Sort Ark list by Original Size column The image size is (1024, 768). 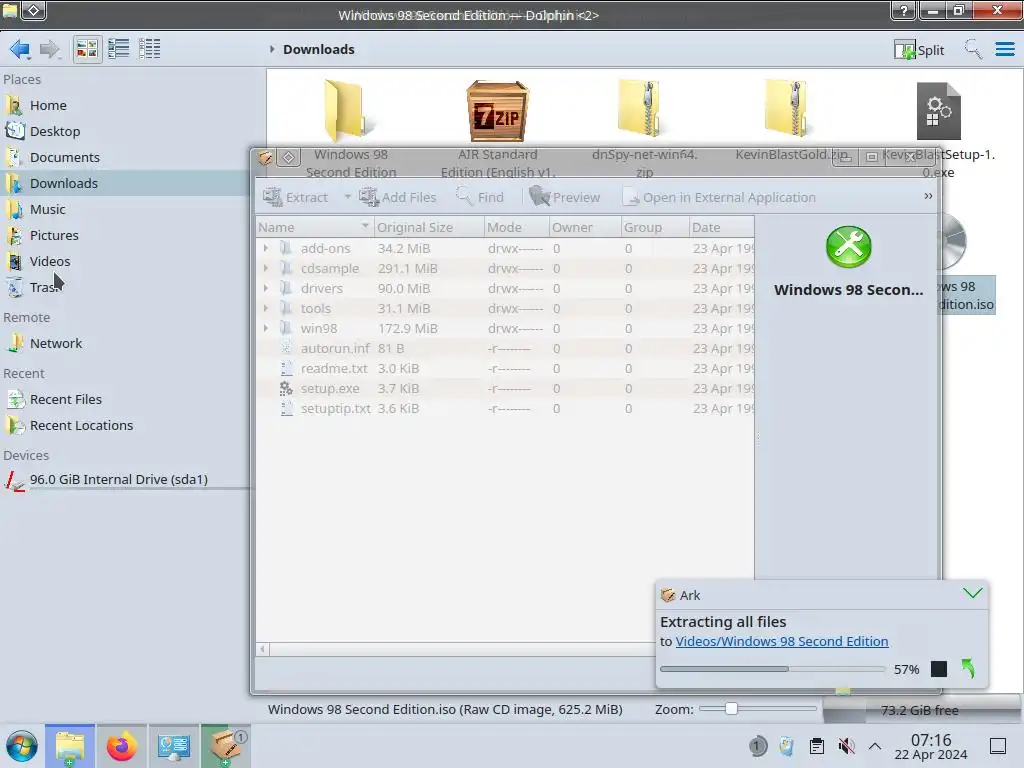[429, 227]
